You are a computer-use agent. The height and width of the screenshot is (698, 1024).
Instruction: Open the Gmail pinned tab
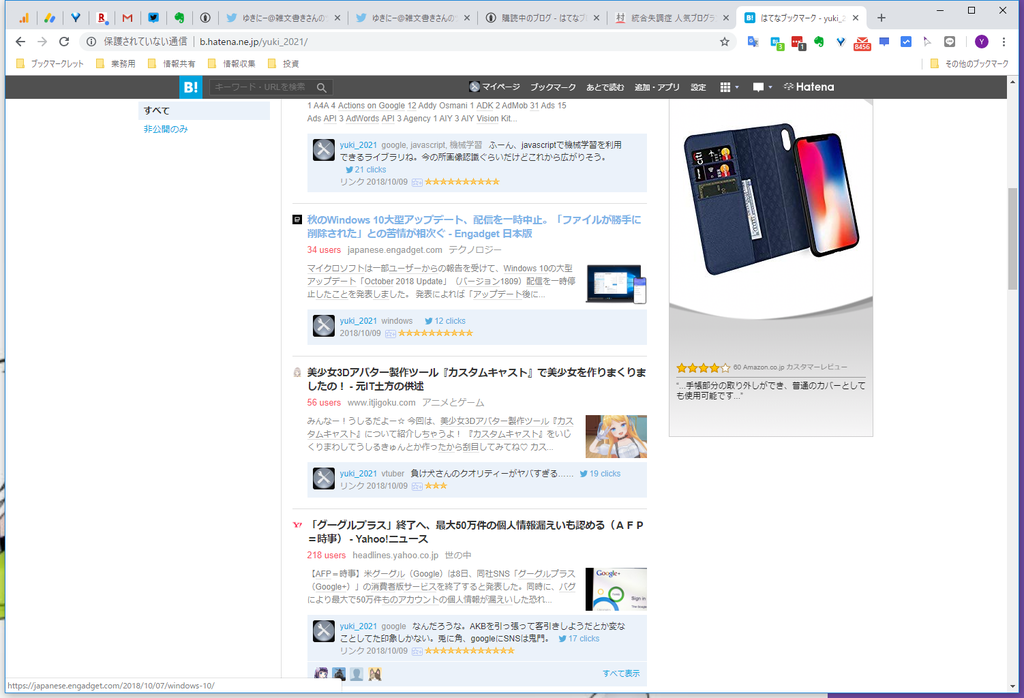tap(127, 18)
